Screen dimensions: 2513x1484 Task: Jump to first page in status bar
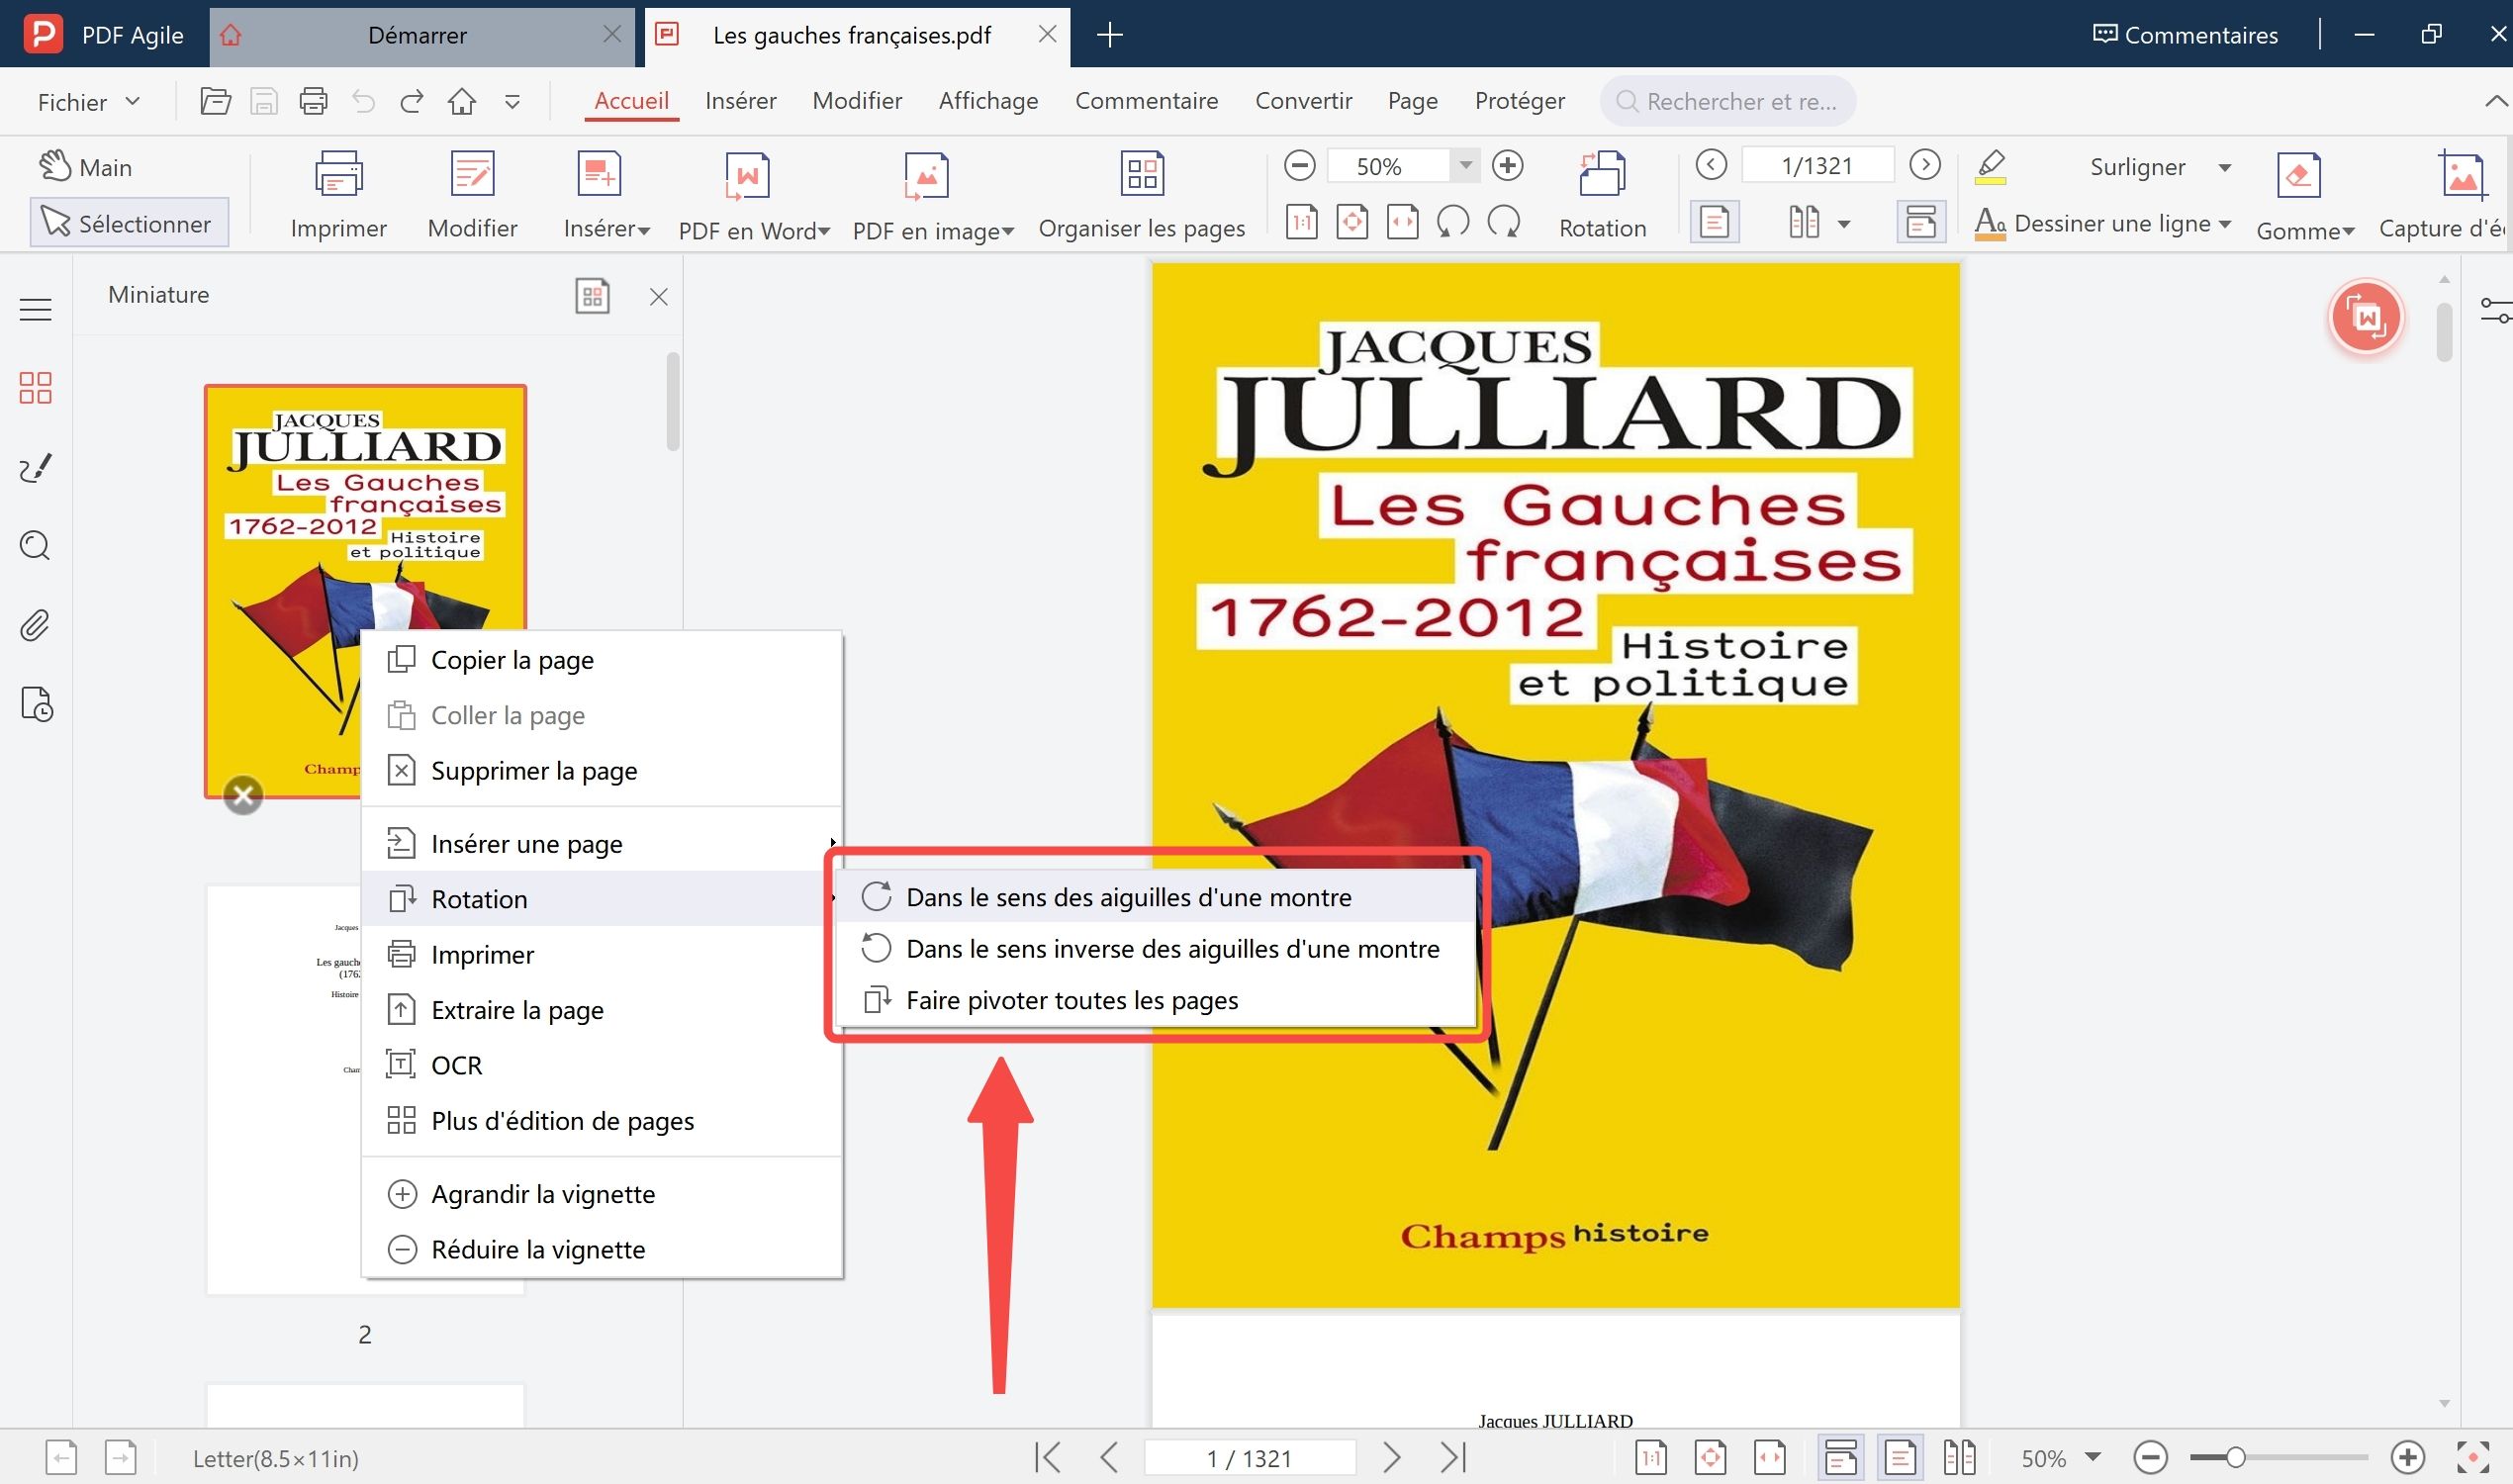(x=1047, y=1458)
